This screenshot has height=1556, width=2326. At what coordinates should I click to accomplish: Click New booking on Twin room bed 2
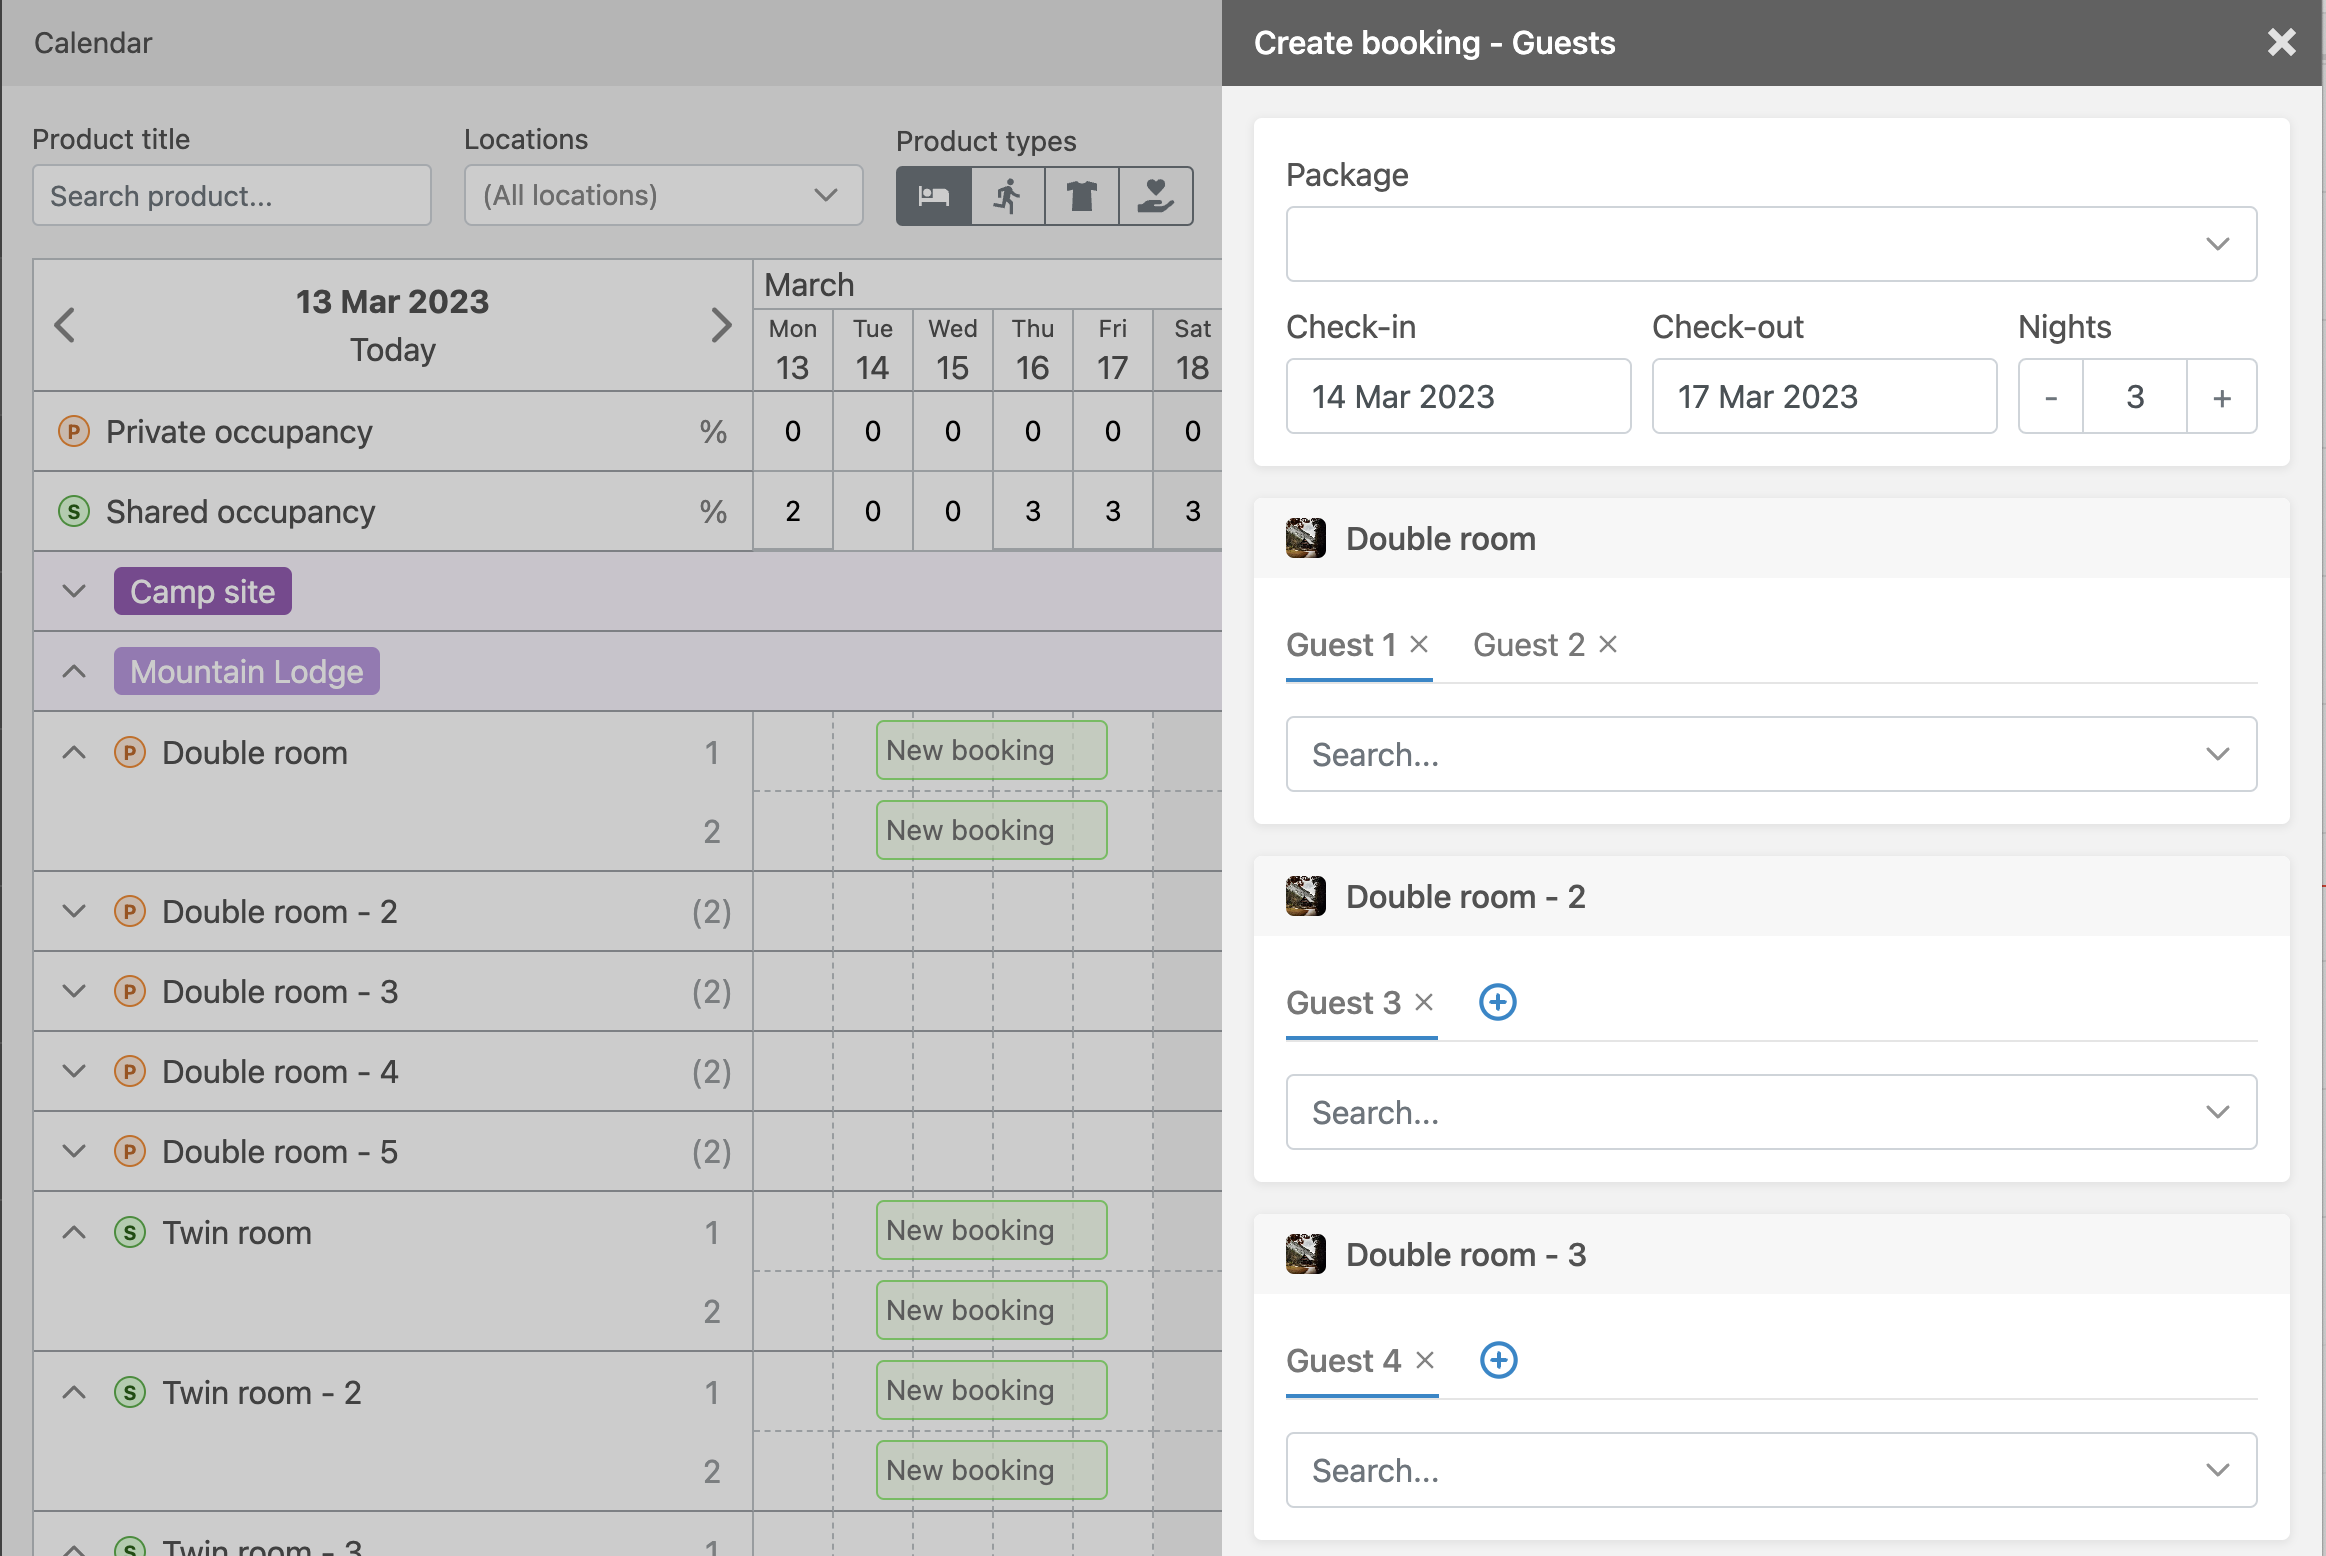tap(991, 1310)
